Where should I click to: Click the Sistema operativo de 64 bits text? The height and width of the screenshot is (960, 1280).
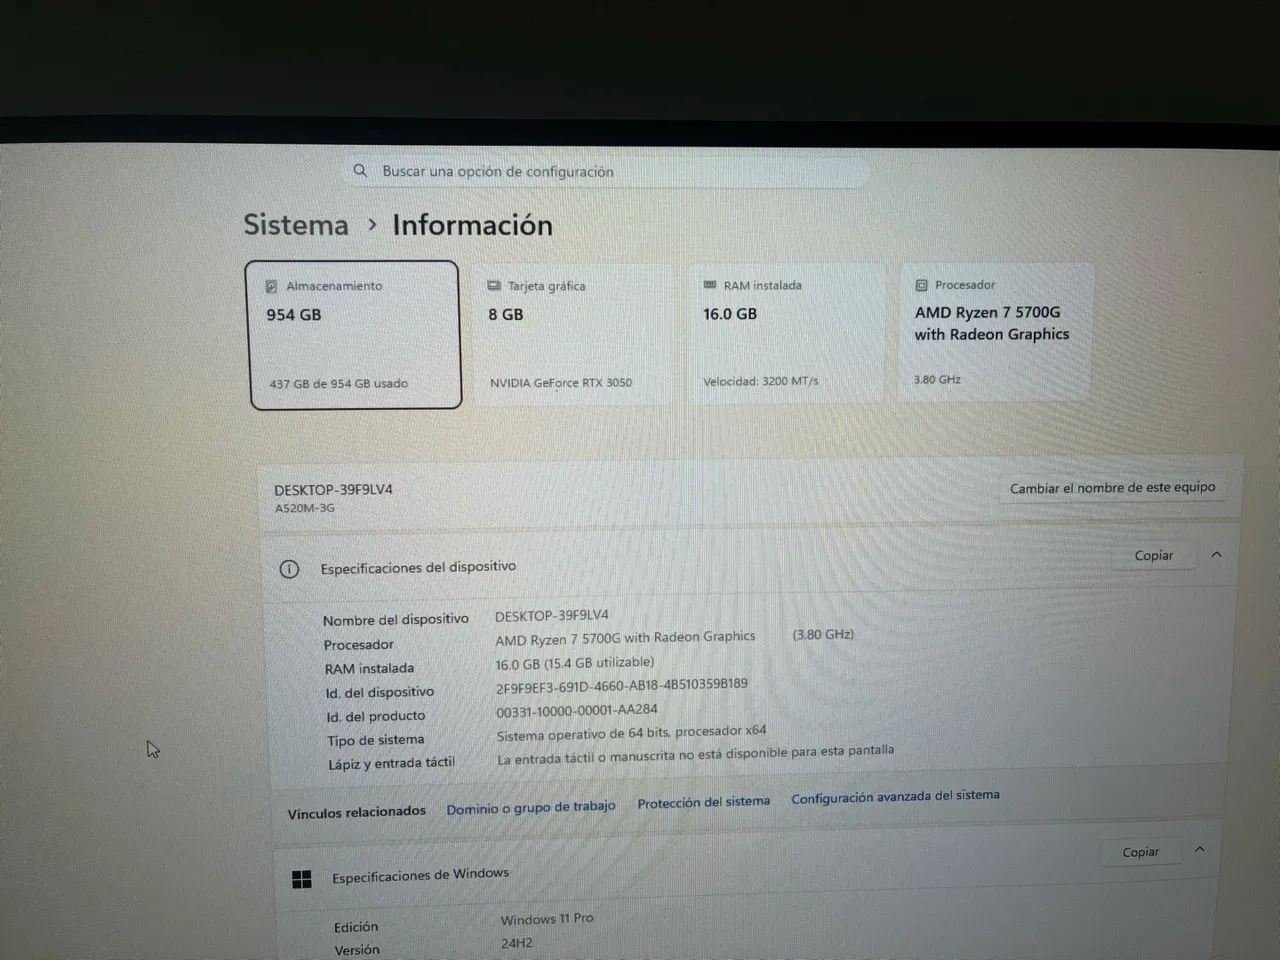click(632, 733)
